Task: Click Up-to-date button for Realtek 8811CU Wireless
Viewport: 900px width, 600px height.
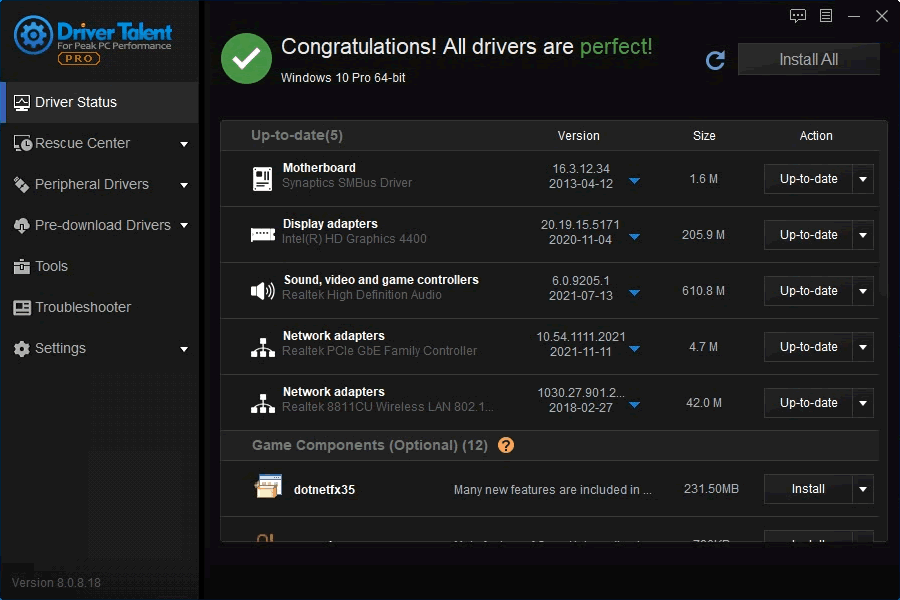Action: click(x=808, y=403)
